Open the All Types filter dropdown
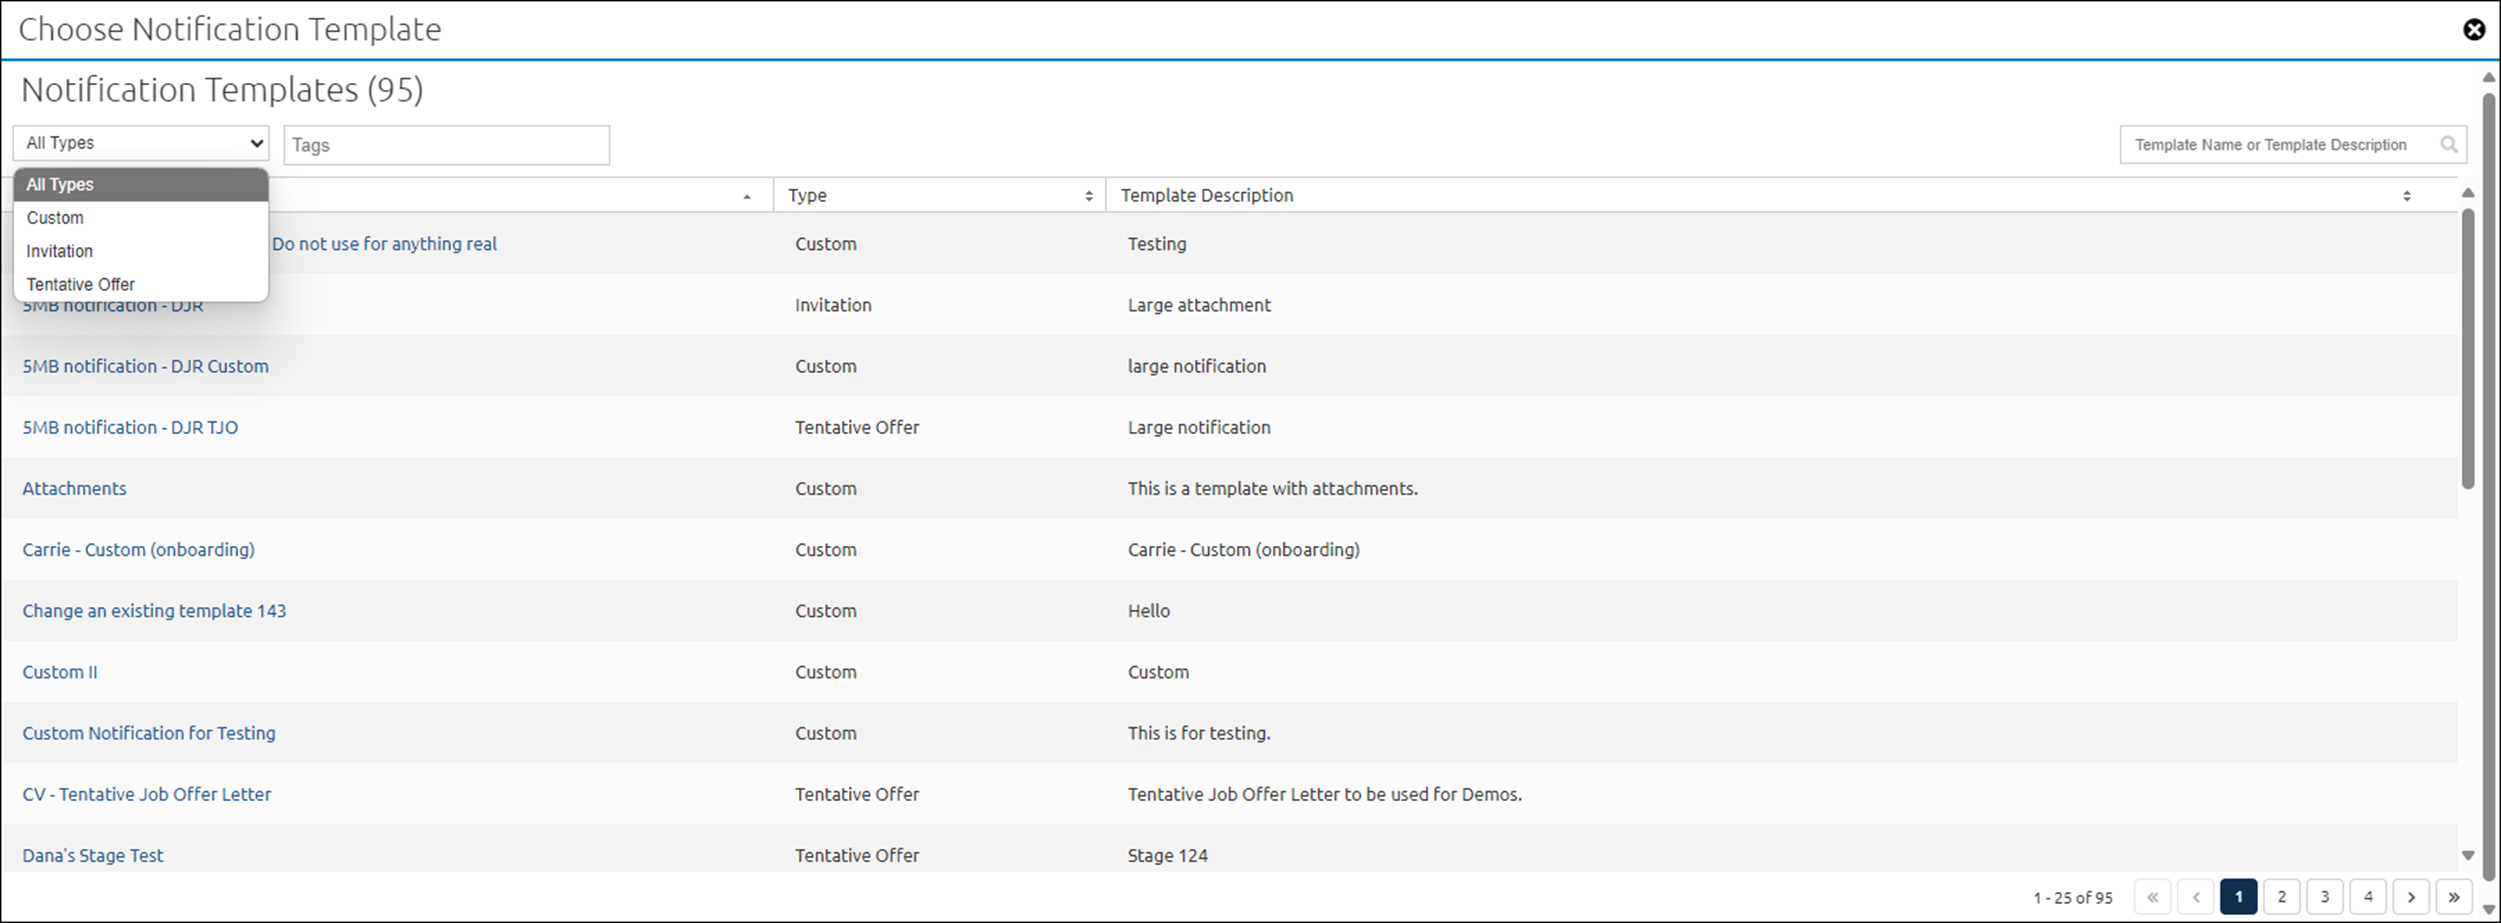 [x=141, y=143]
